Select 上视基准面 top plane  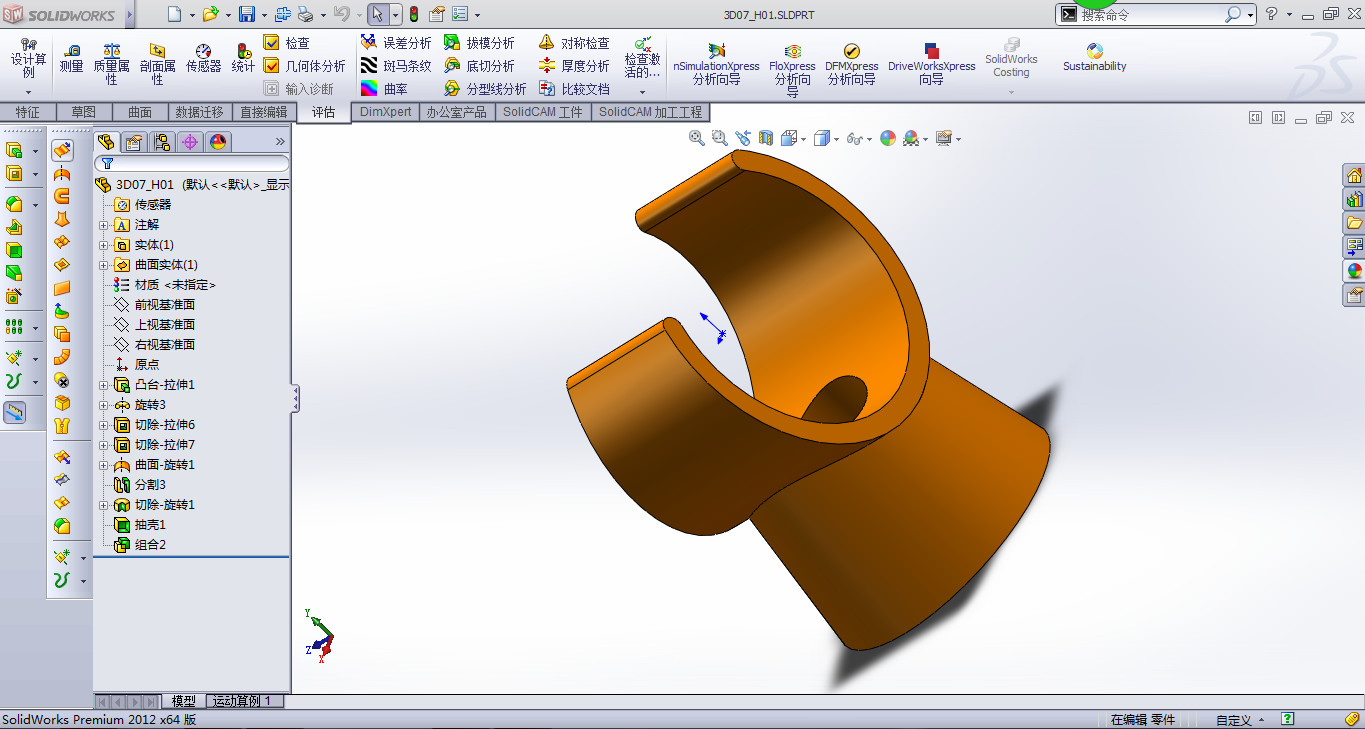[154, 325]
